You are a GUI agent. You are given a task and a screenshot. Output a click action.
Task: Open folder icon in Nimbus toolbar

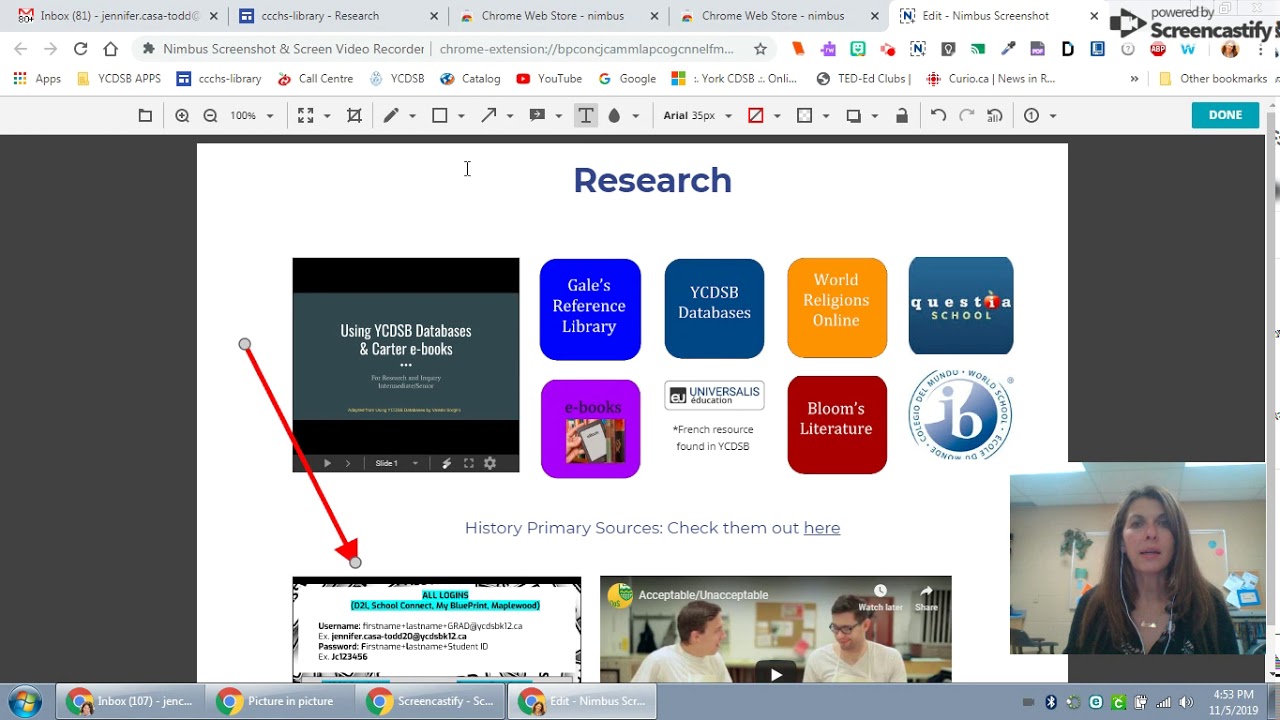(x=145, y=116)
